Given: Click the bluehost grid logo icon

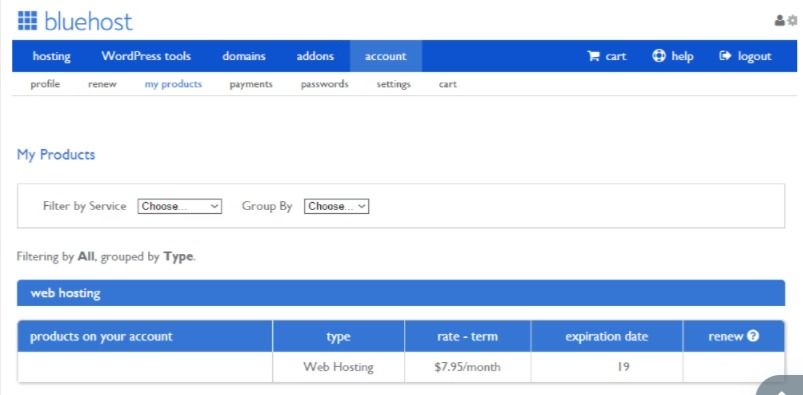Looking at the screenshot, I should (28, 20).
